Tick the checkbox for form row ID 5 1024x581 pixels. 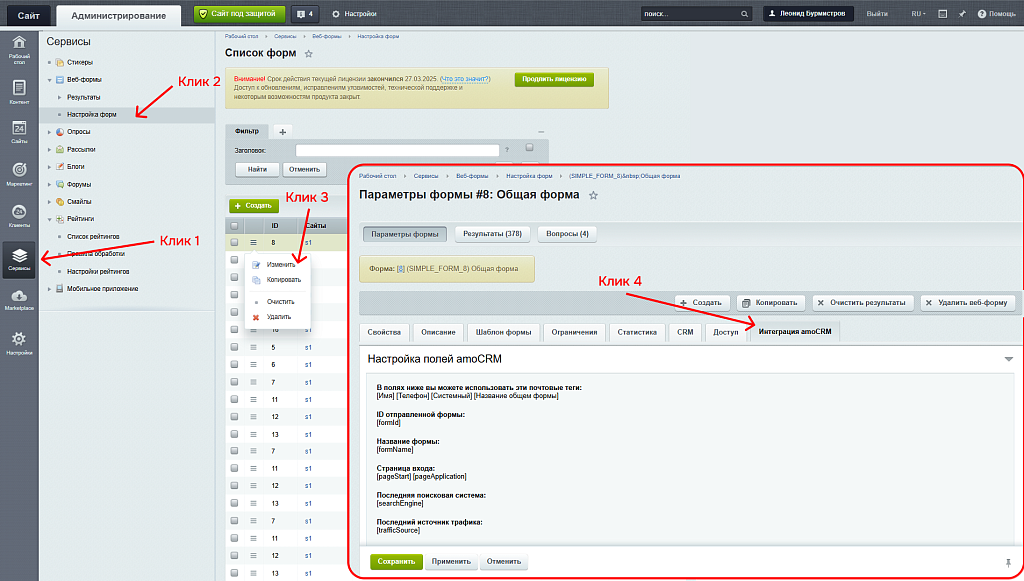coord(234,347)
